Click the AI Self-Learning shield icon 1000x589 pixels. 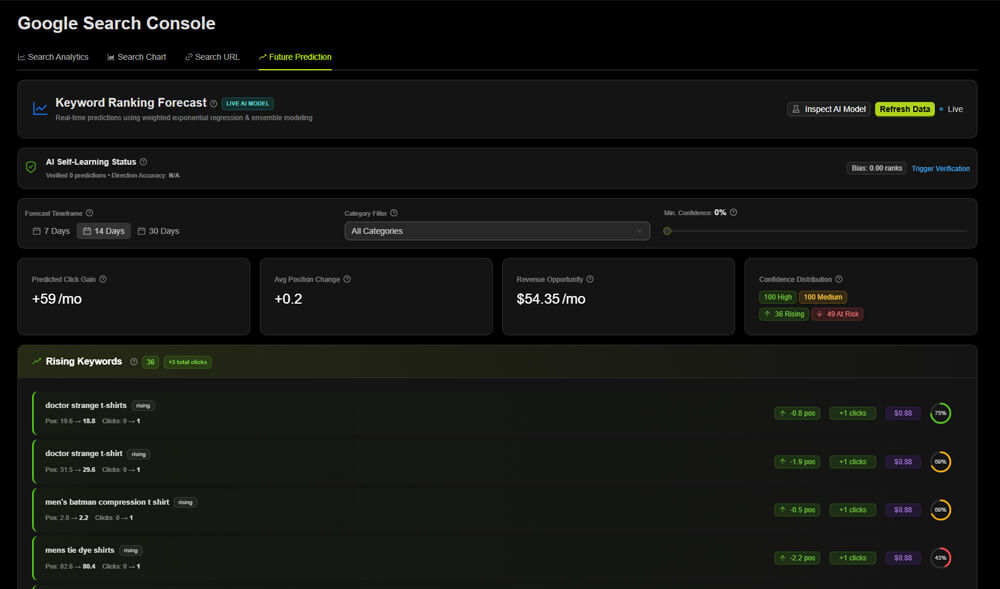click(31, 167)
